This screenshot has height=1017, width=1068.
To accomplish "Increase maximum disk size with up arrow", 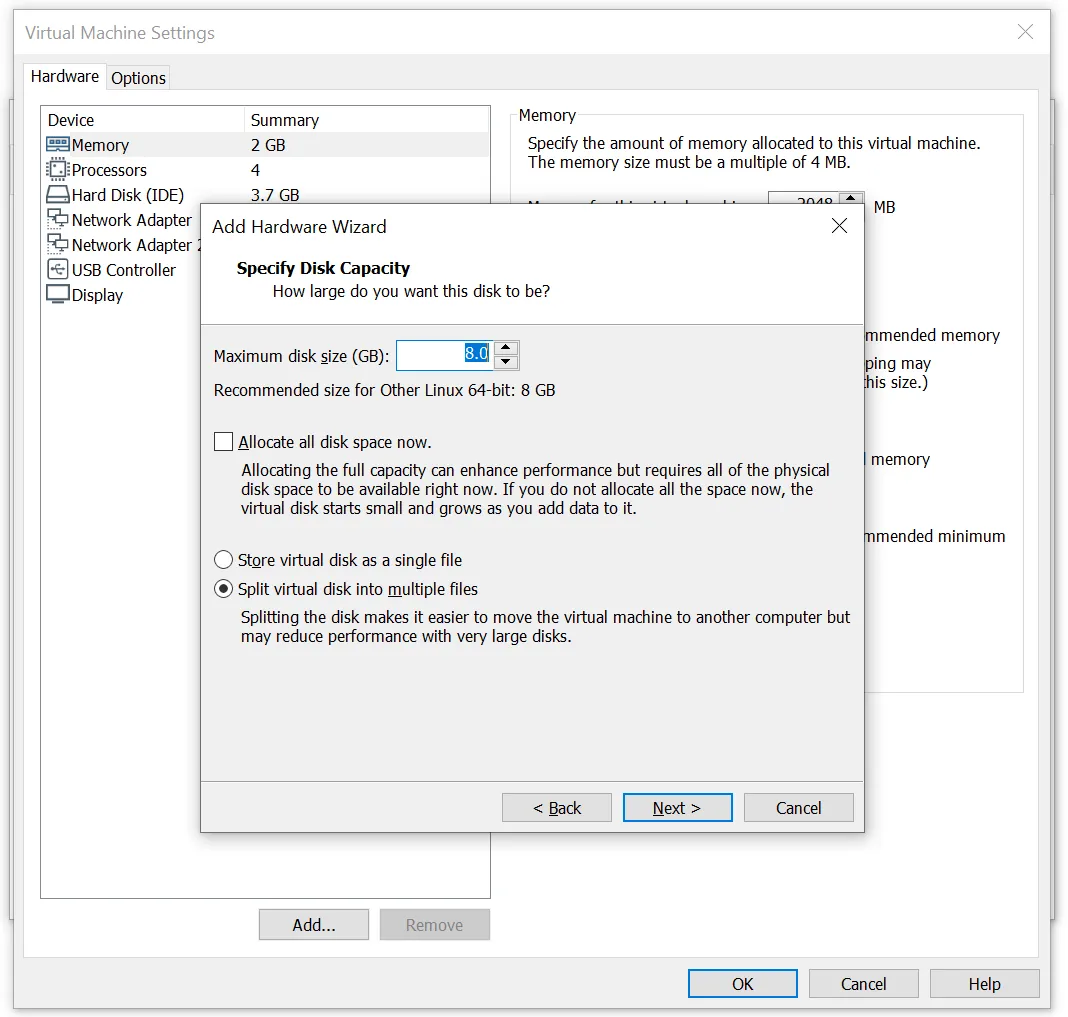I will point(506,348).
